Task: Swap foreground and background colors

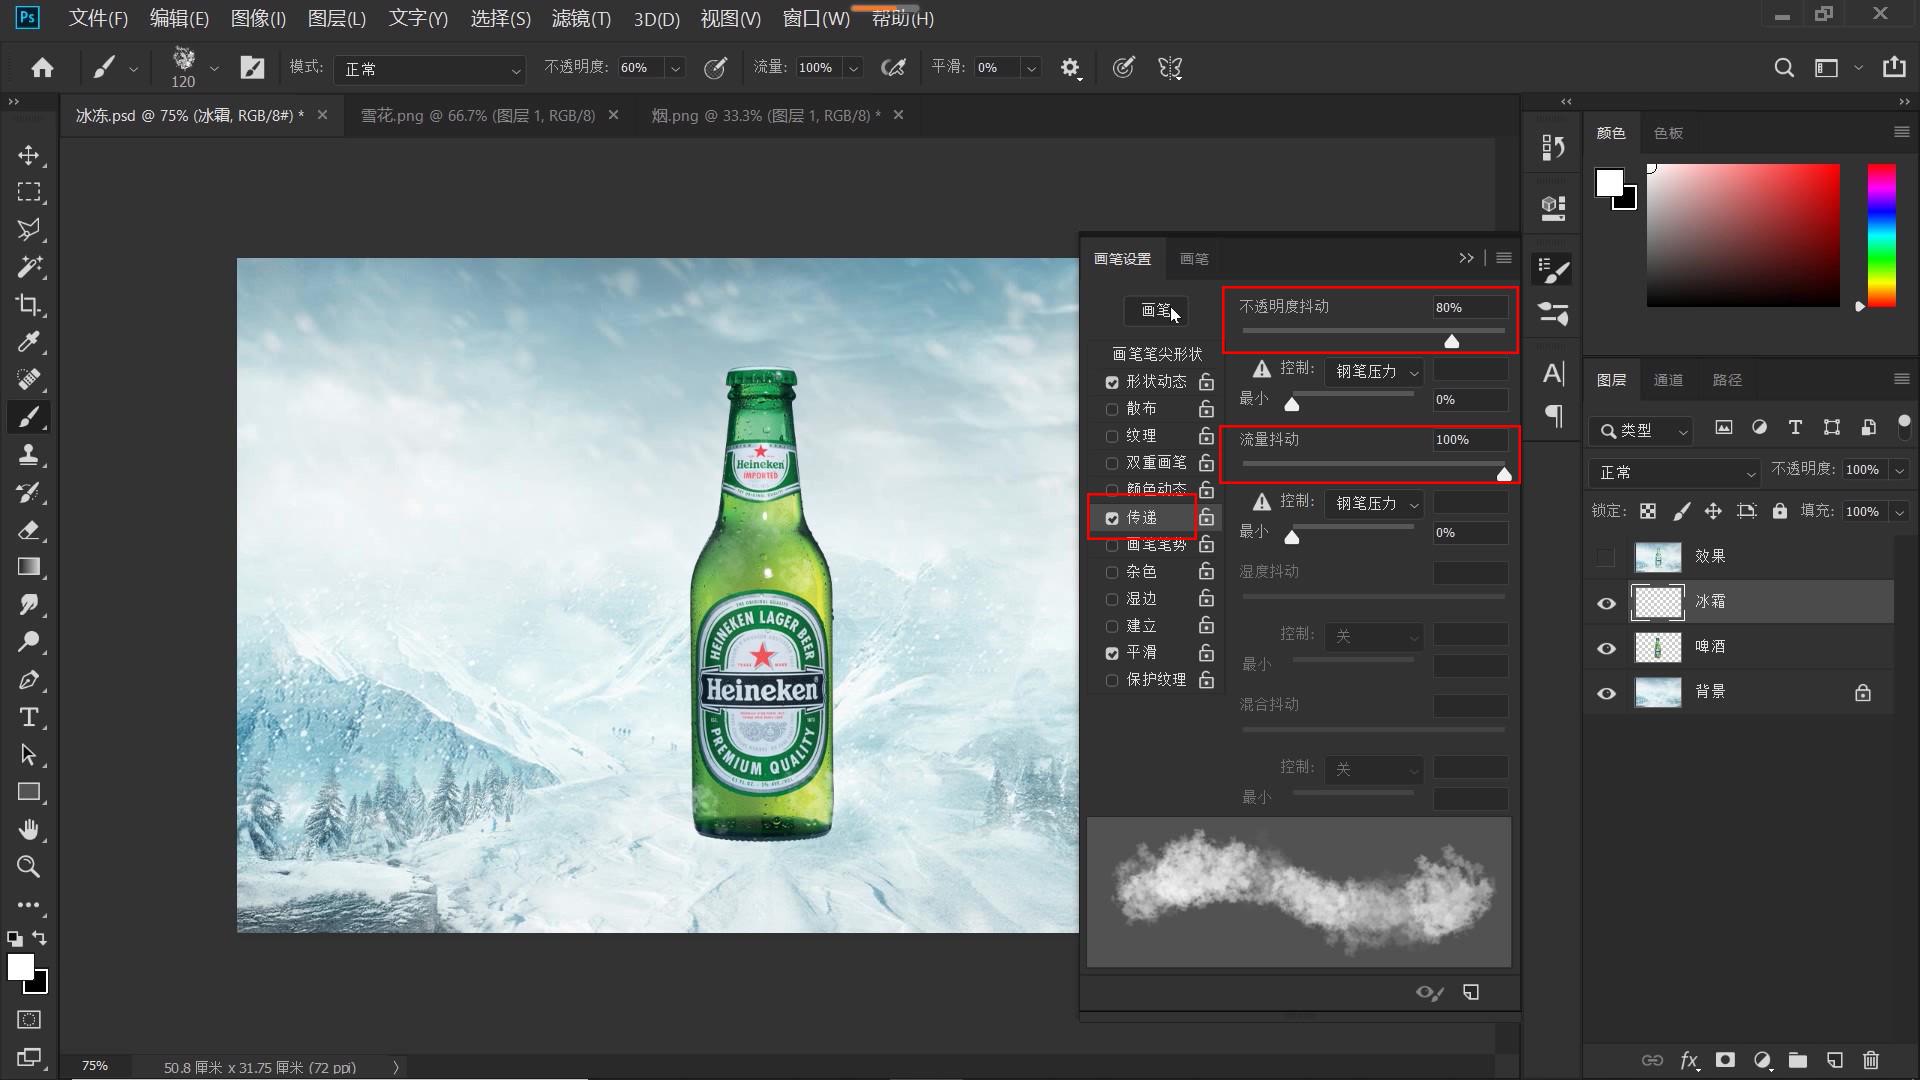Action: pyautogui.click(x=40, y=938)
